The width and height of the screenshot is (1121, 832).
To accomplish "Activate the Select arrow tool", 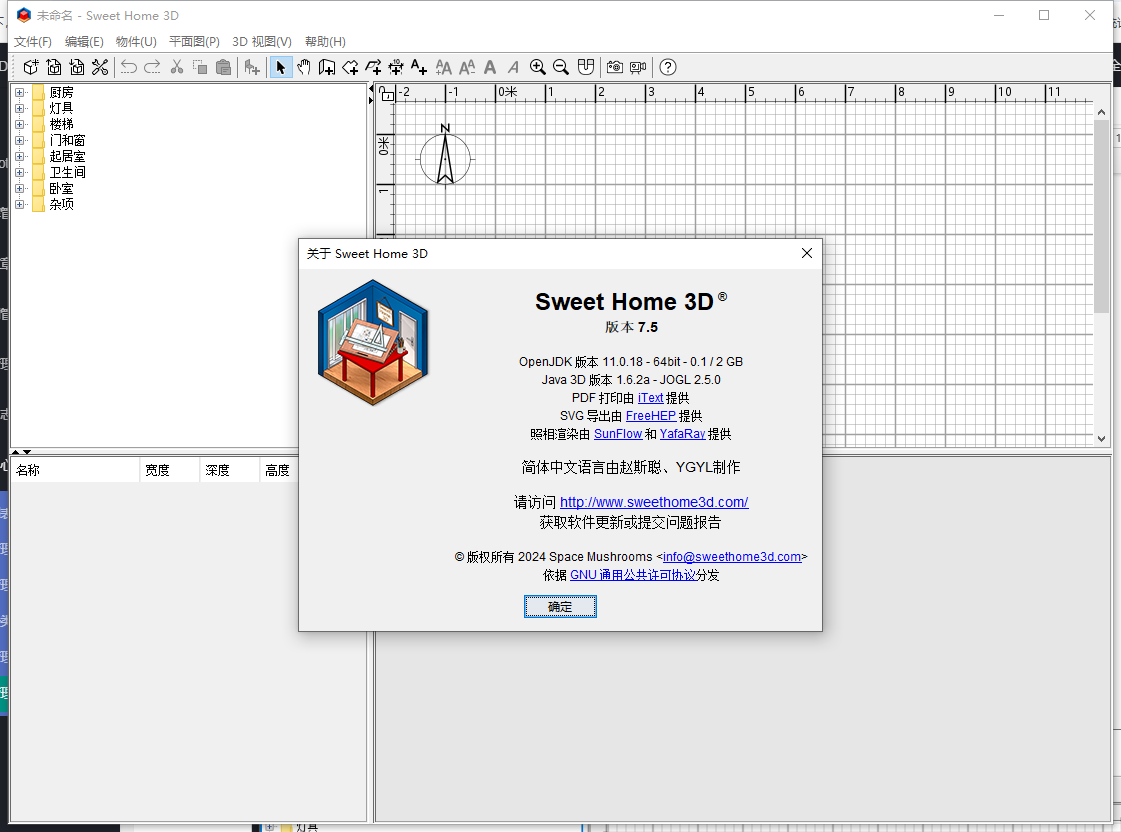I will (x=281, y=67).
